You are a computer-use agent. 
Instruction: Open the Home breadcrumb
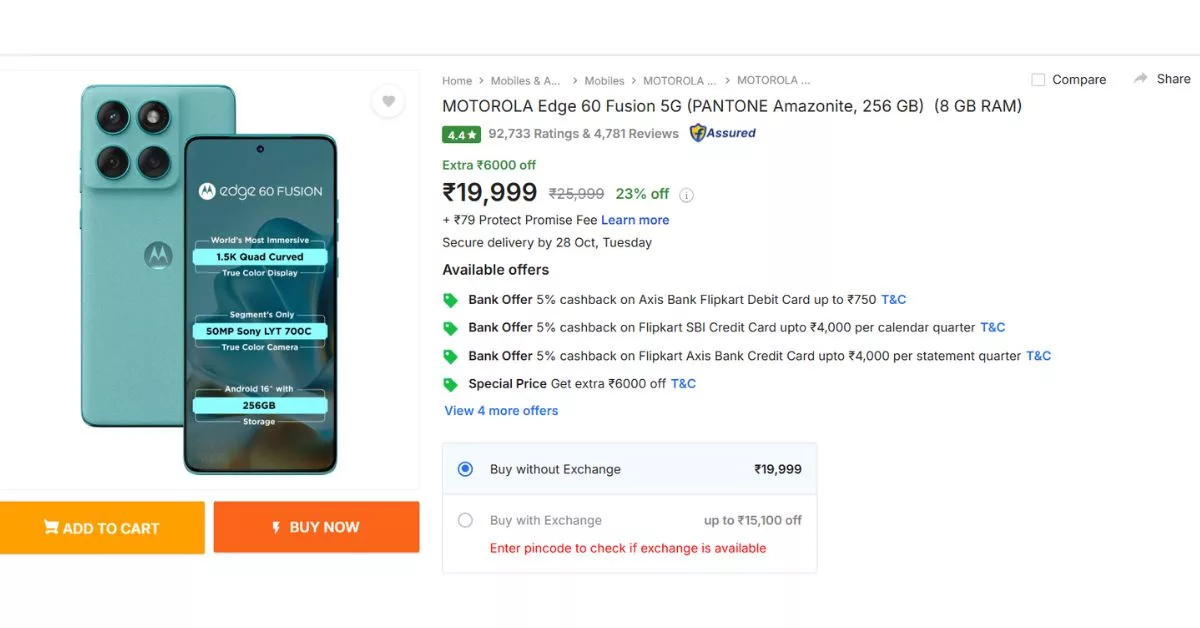point(457,80)
